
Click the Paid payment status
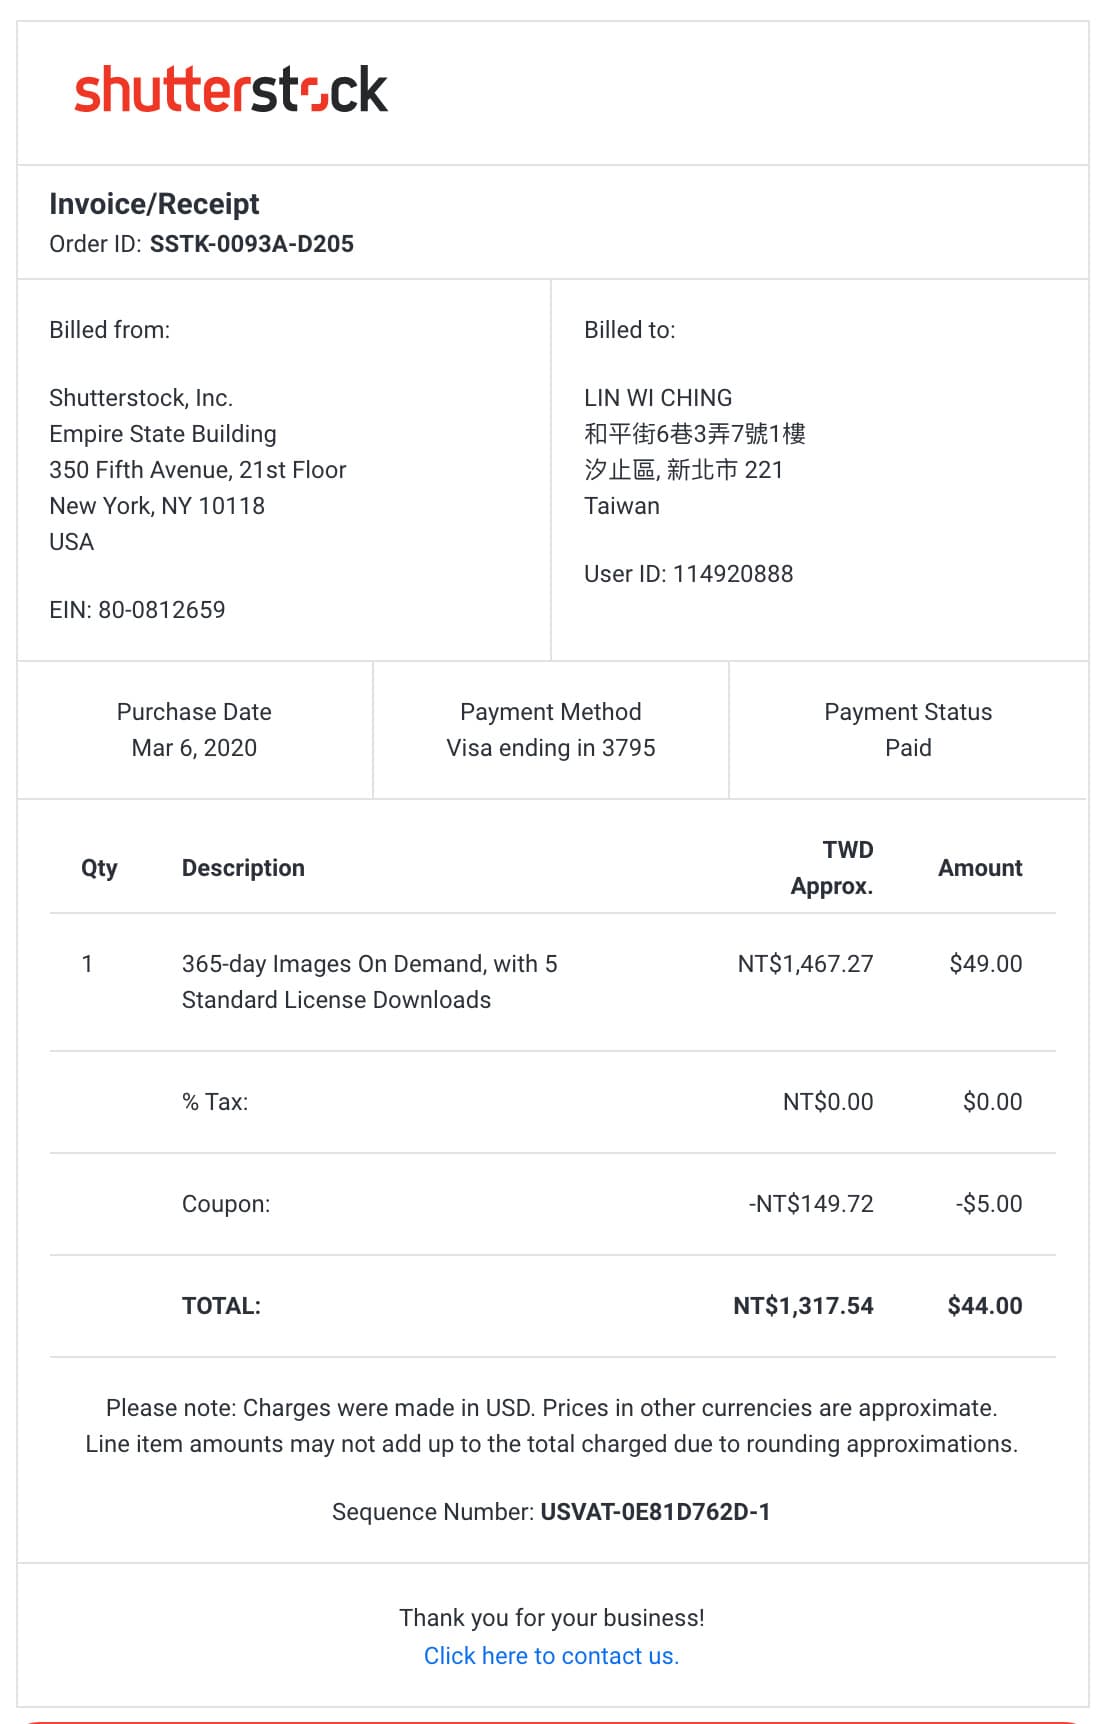908,748
